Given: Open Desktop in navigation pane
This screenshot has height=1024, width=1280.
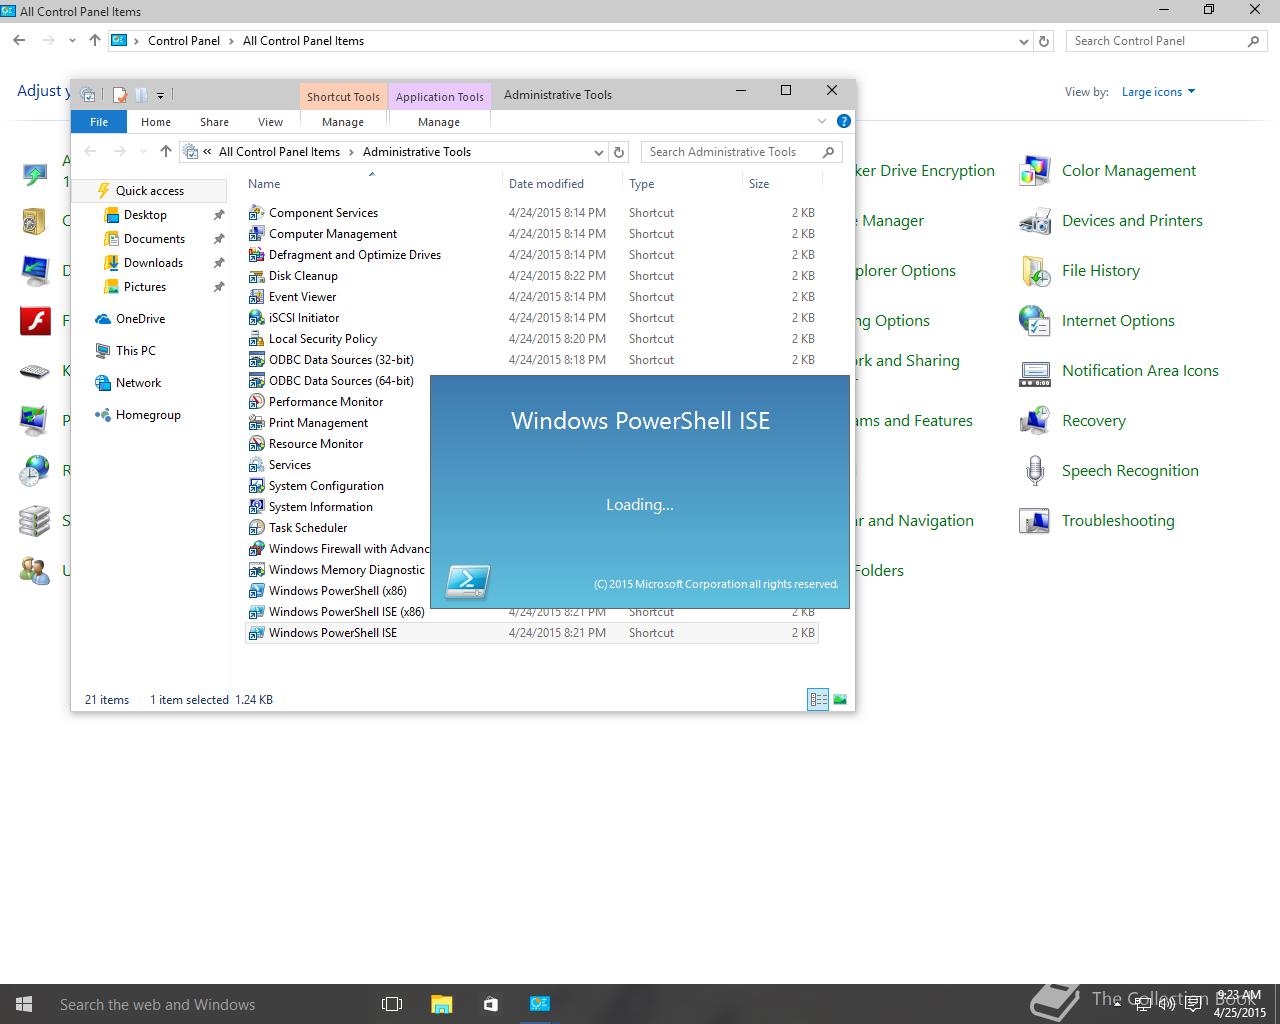Looking at the screenshot, I should pyautogui.click(x=145, y=215).
